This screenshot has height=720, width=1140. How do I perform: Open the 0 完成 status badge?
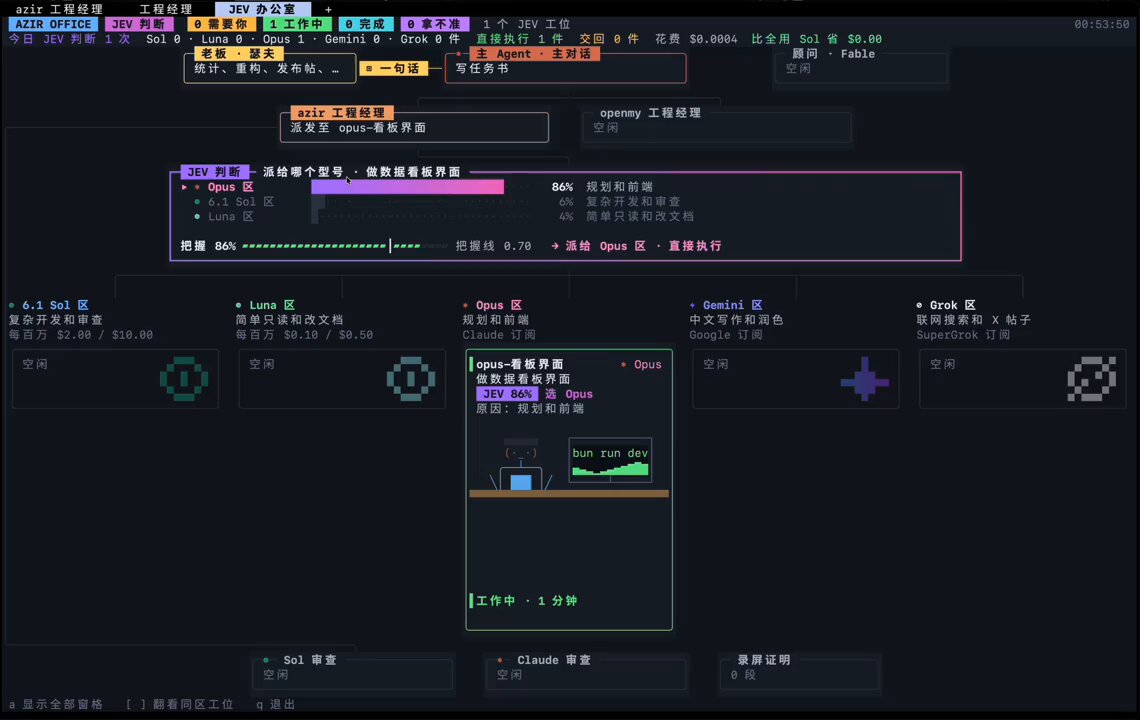(x=366, y=24)
